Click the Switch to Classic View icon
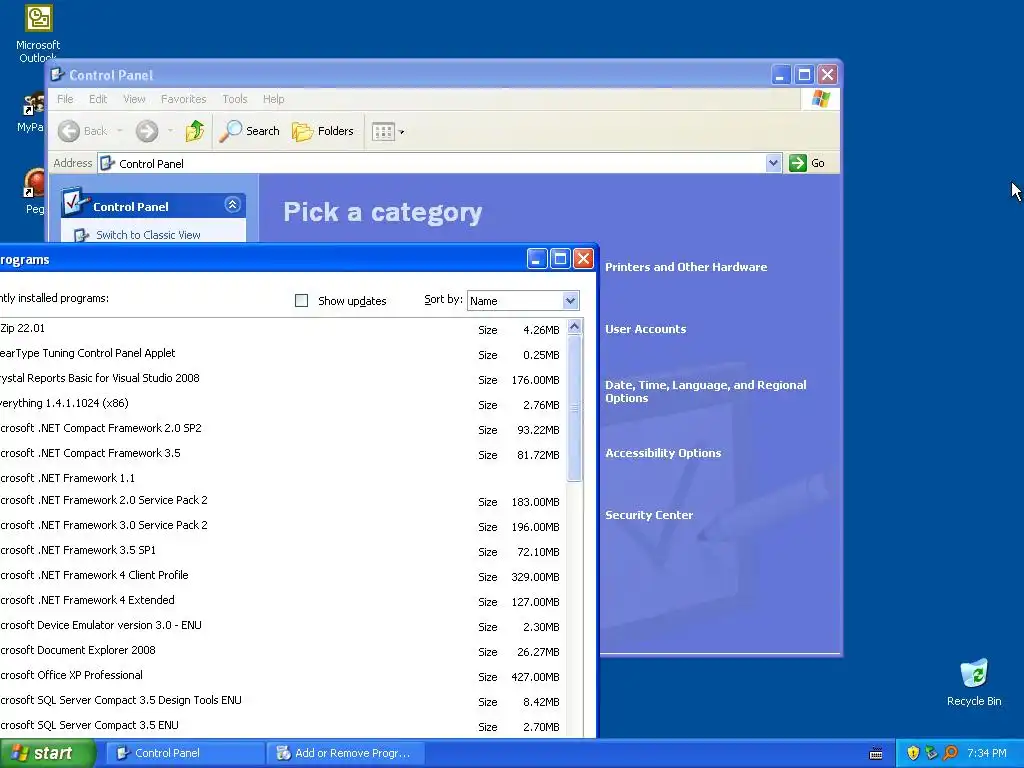Screen dimensions: 1024x768 tap(80, 235)
